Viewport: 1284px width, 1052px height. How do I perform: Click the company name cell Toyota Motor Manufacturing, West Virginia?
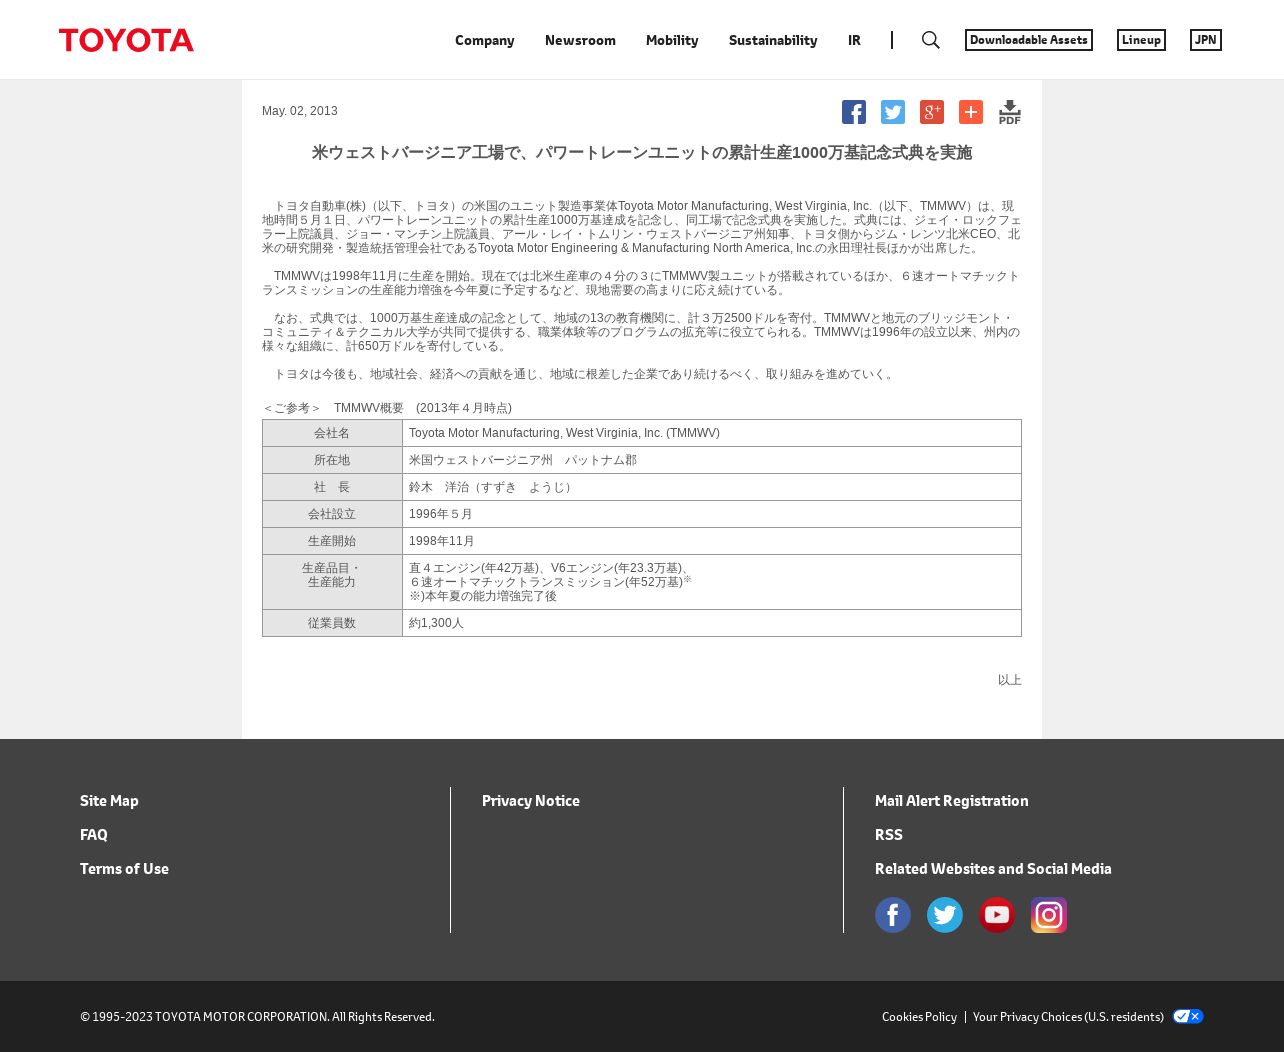(x=712, y=433)
